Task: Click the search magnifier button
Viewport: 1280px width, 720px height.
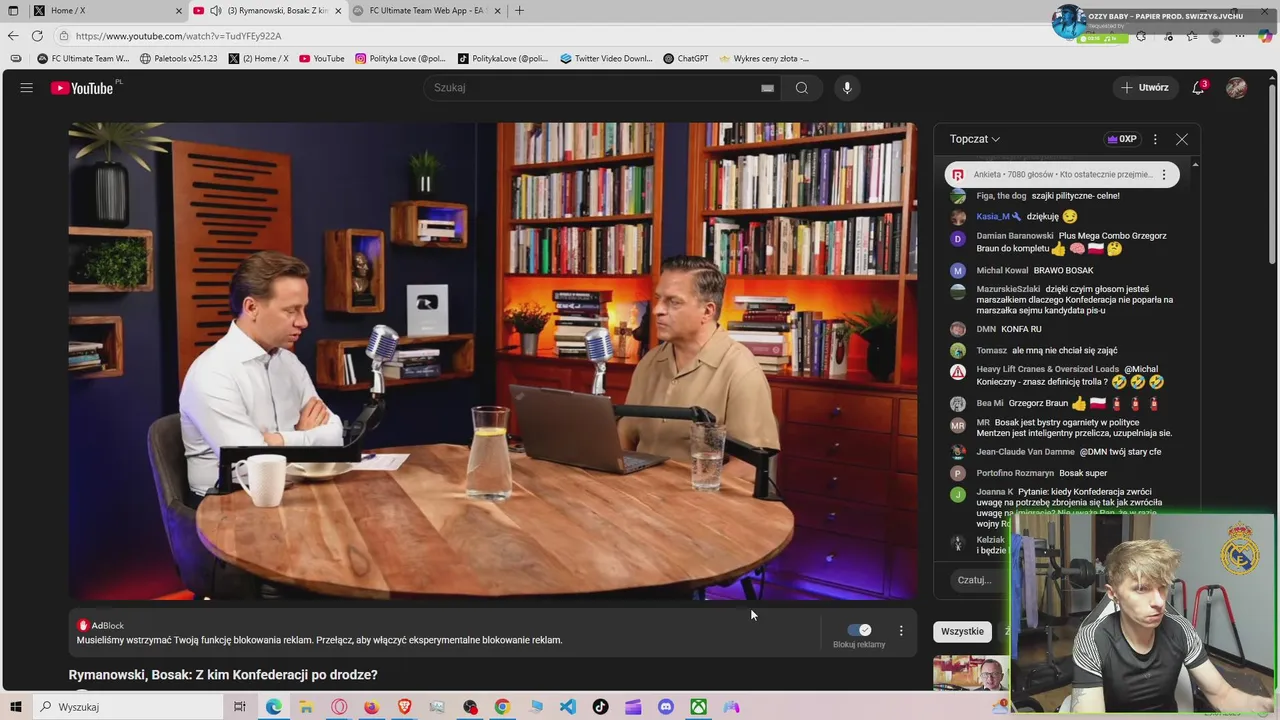Action: pyautogui.click(x=802, y=88)
